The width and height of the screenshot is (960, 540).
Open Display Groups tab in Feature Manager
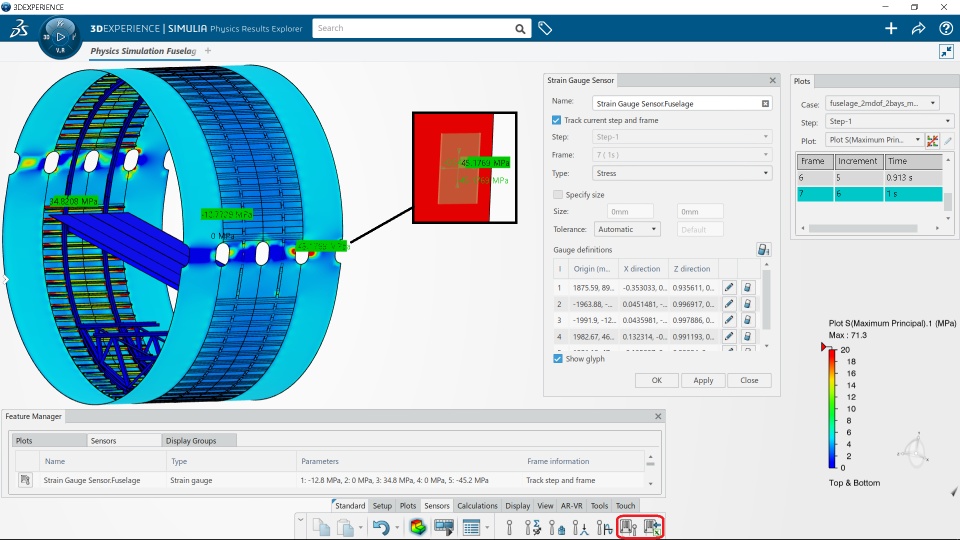point(199,440)
